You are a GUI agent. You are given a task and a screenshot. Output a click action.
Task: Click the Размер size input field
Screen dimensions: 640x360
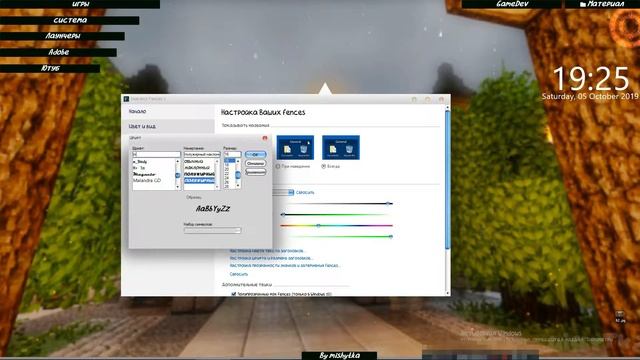coord(232,154)
